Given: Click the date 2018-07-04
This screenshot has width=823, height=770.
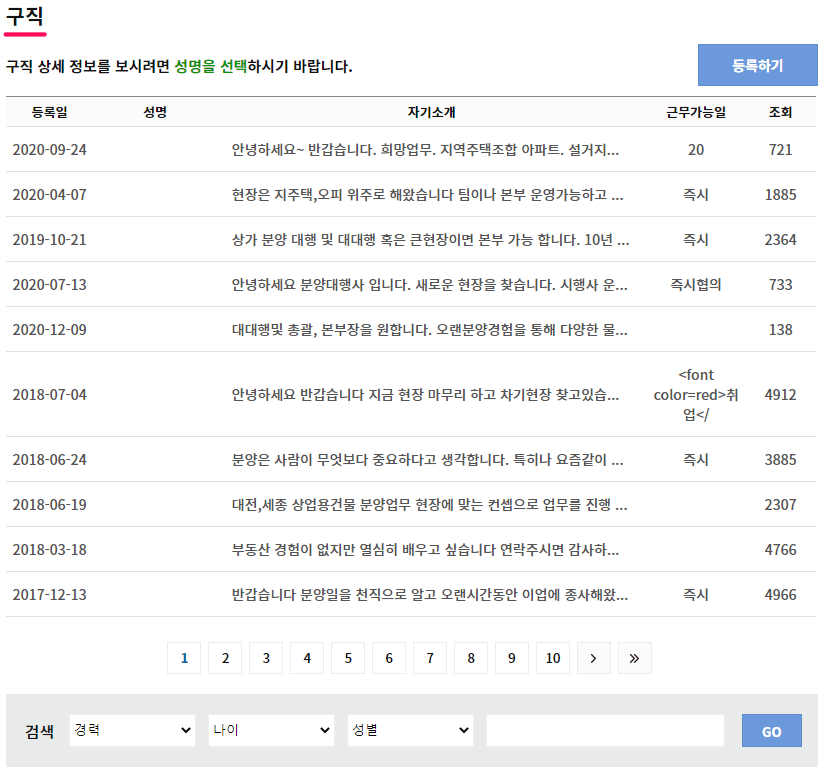Looking at the screenshot, I should click(x=49, y=395).
